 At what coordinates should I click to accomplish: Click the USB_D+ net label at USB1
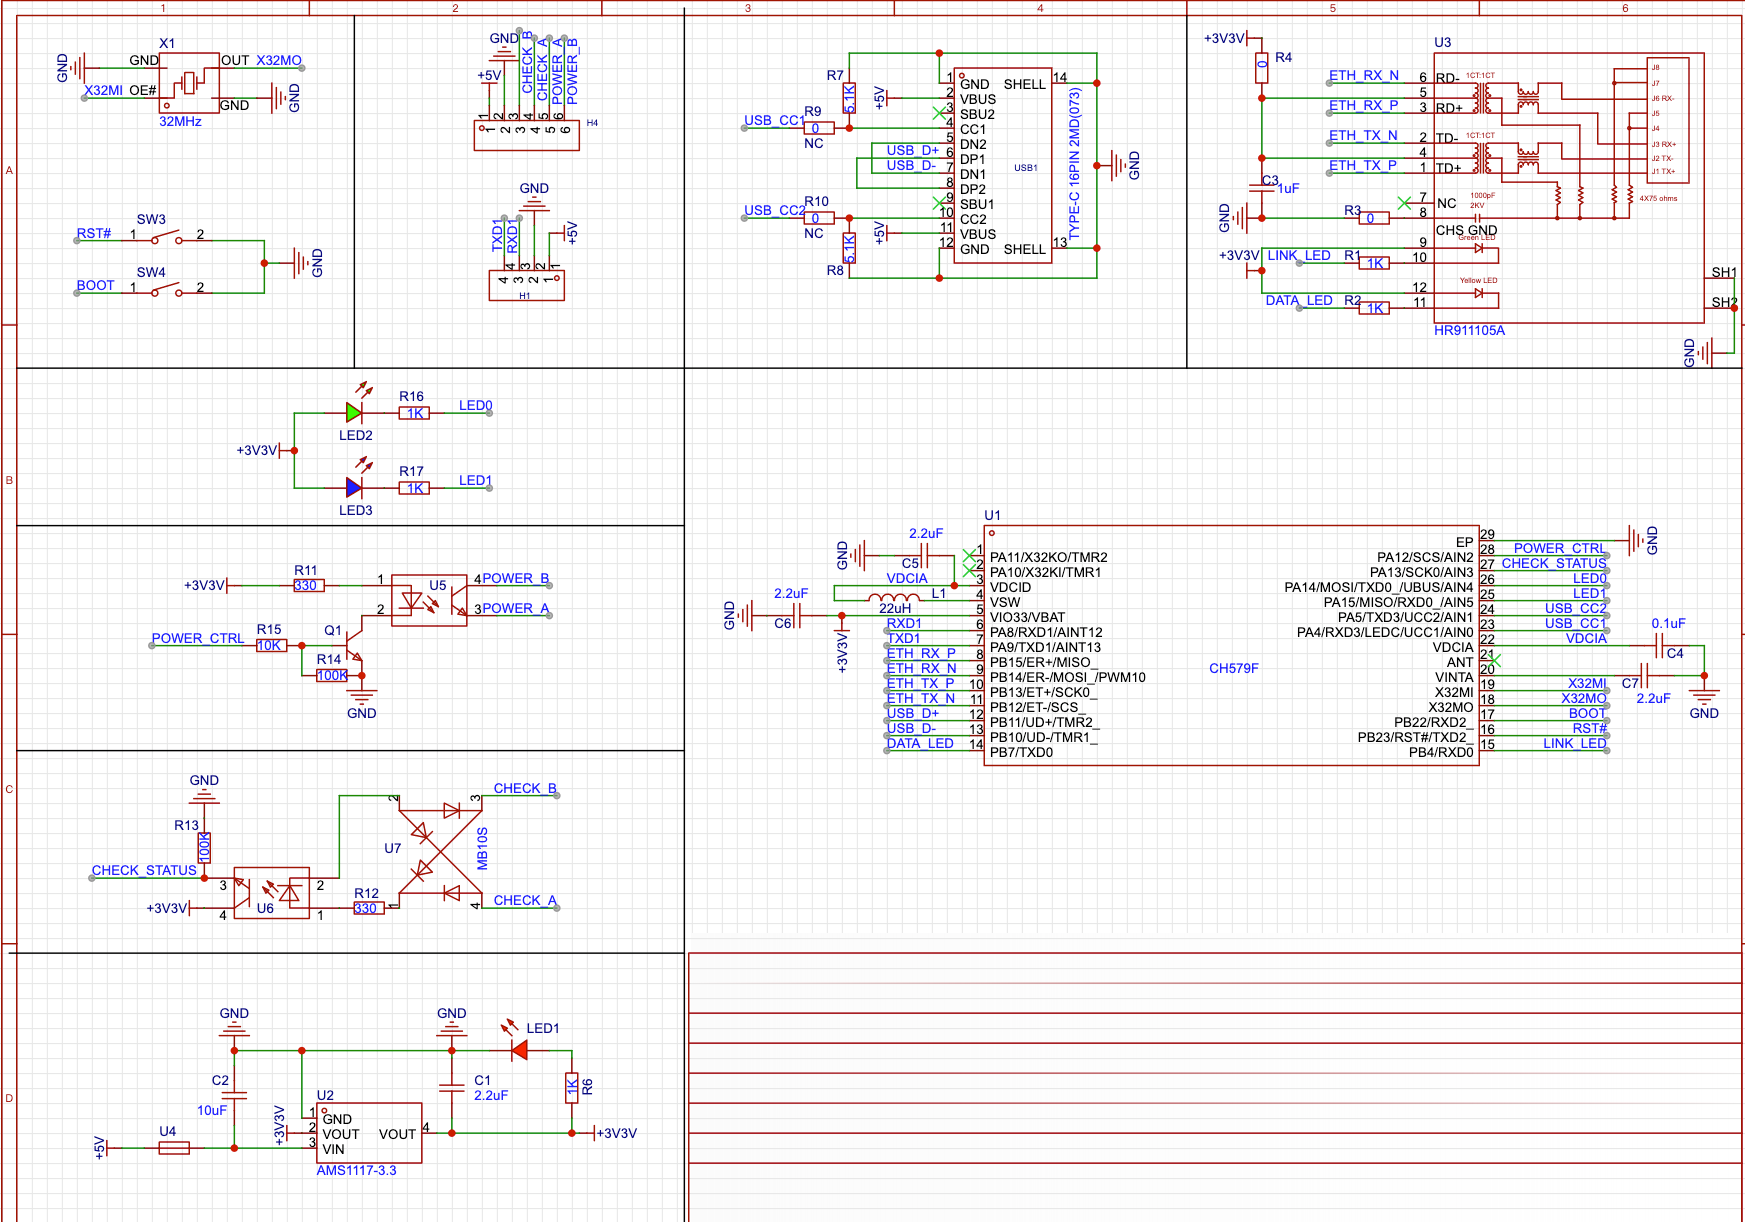point(913,150)
